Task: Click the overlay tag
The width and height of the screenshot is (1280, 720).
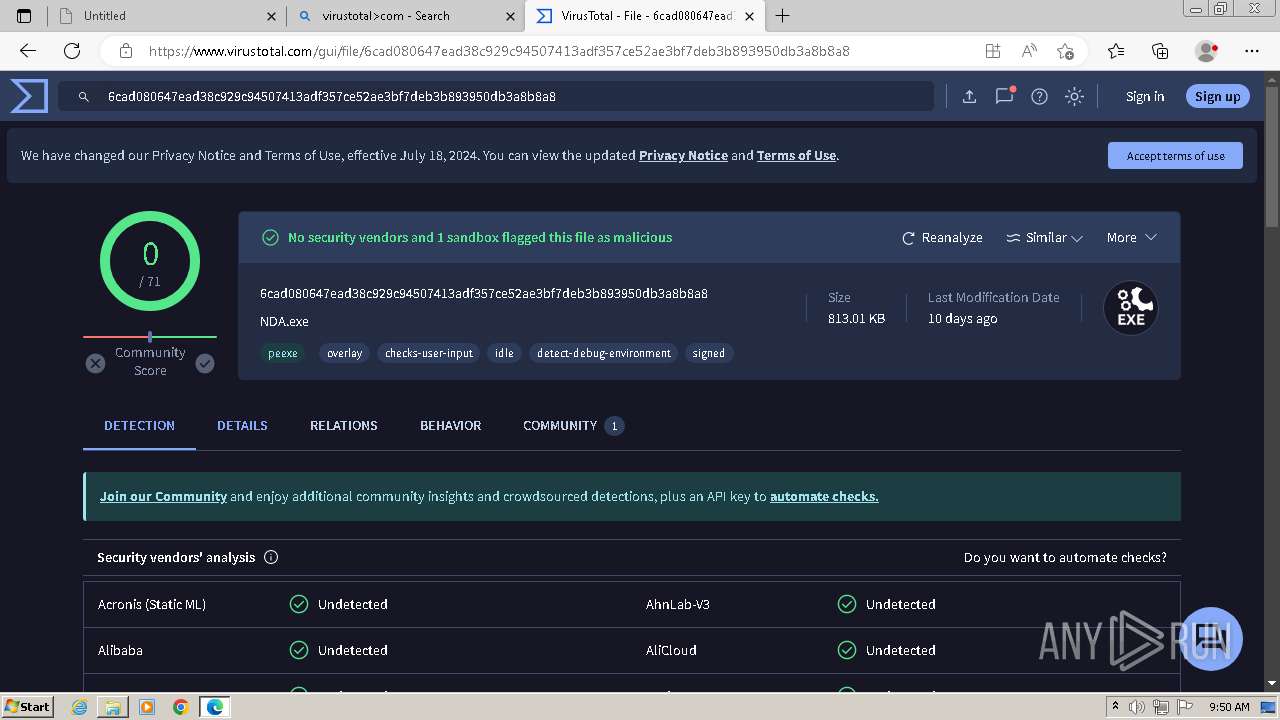Action: pyautogui.click(x=344, y=353)
